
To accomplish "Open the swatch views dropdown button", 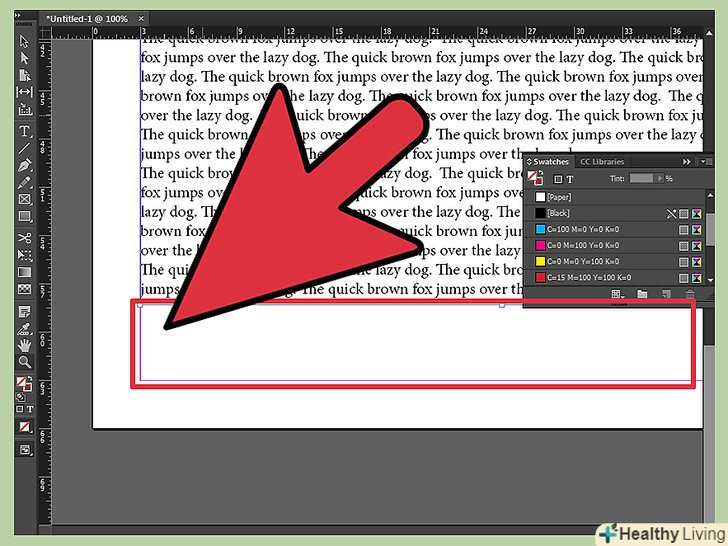I will [618, 295].
